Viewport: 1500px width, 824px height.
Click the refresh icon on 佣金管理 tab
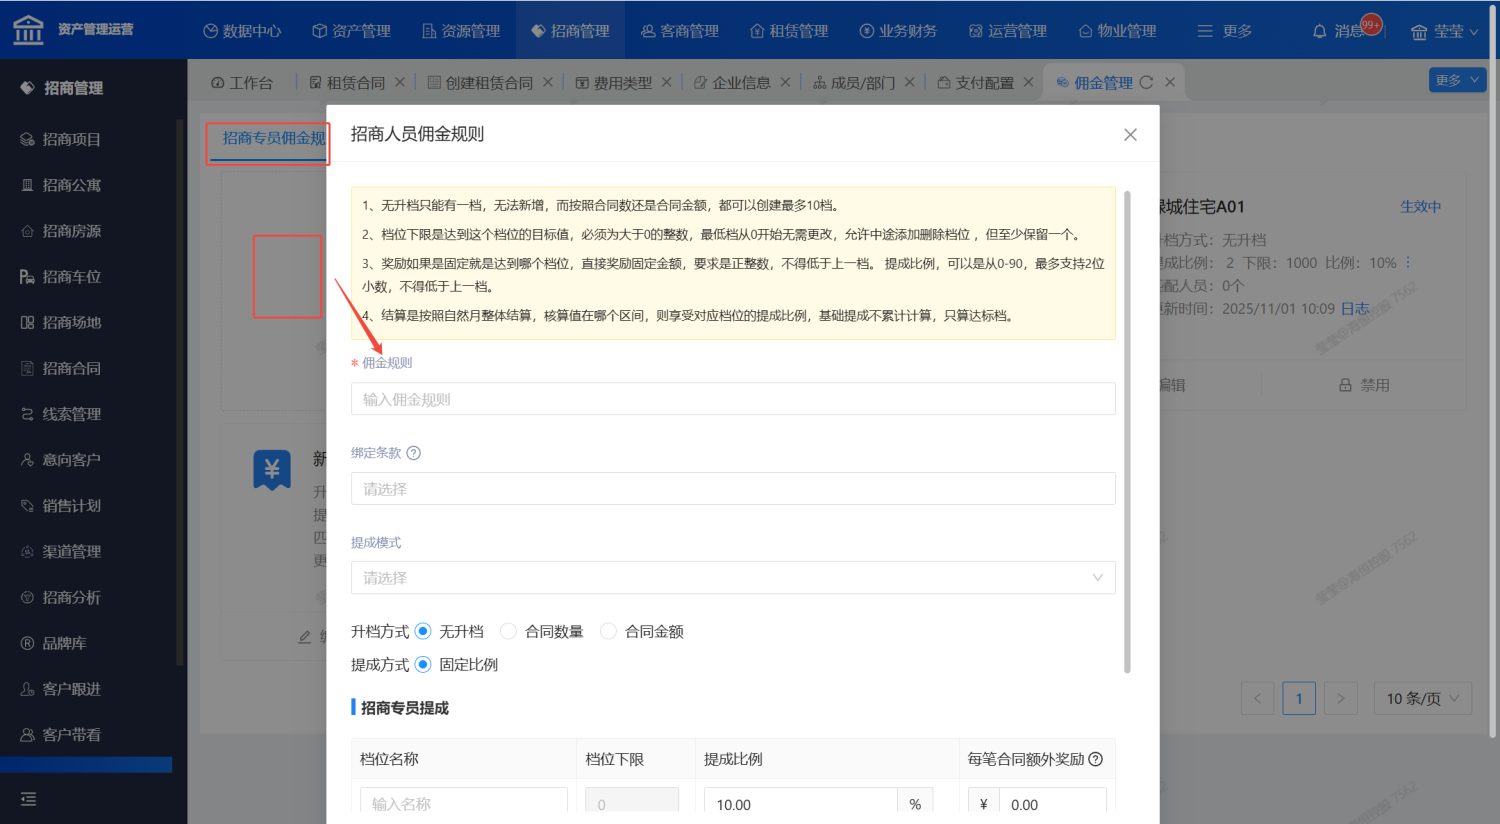click(x=1146, y=83)
